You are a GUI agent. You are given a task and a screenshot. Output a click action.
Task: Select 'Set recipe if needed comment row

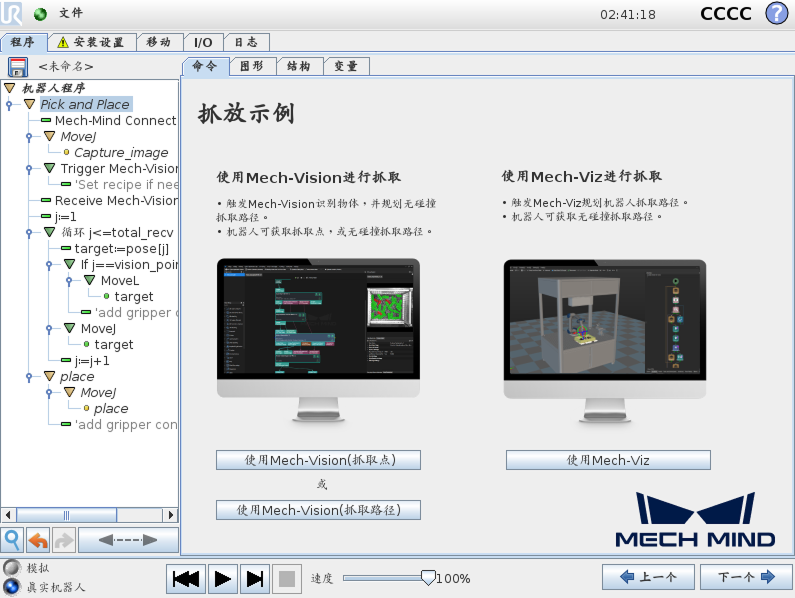tap(120, 185)
